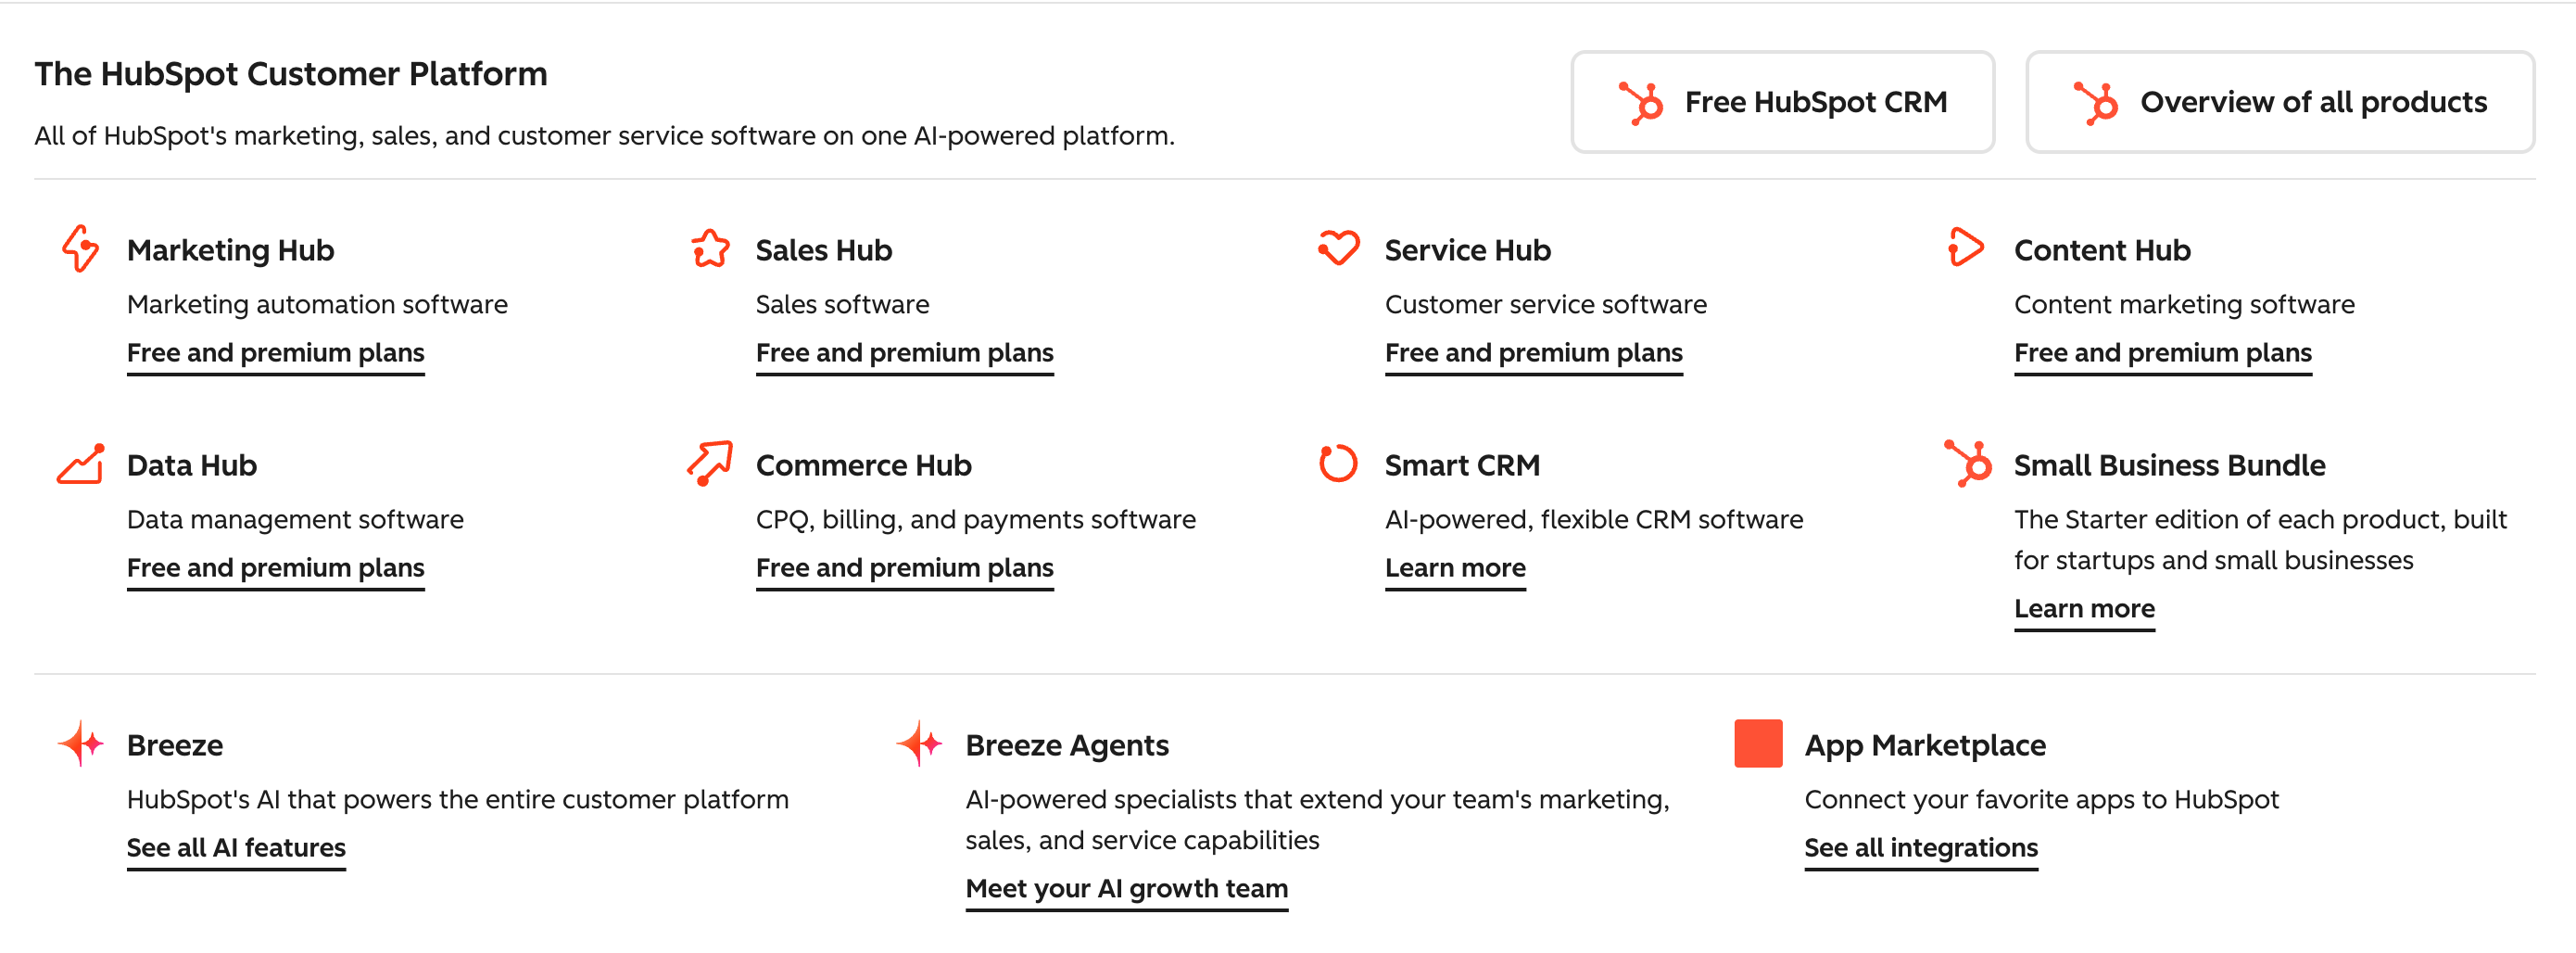Screen dimensions: 2576x953
Task: Click the Smart CRM circle icon
Action: pos(1338,463)
